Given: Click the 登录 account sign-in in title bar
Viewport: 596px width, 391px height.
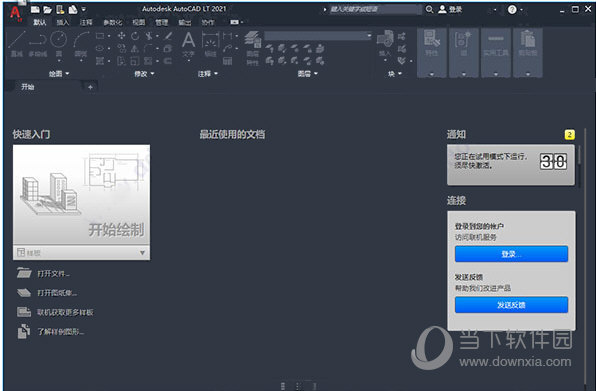Looking at the screenshot, I should (450, 9).
